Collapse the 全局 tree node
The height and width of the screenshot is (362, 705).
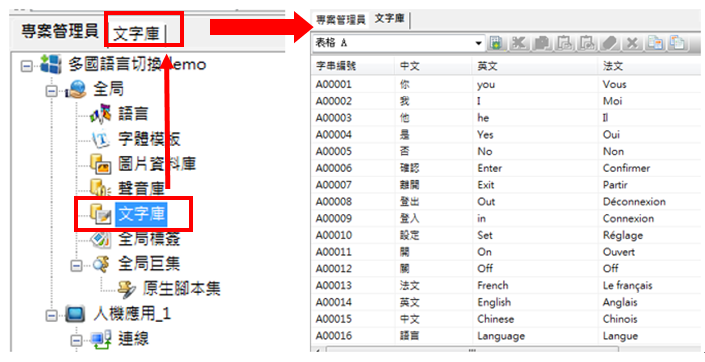(x=52, y=91)
